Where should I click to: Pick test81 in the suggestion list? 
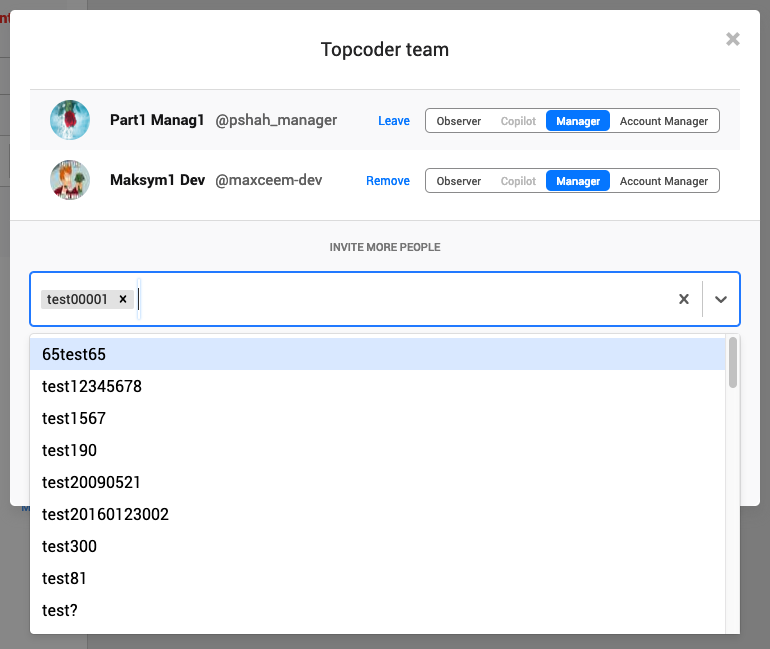[x=378, y=578]
